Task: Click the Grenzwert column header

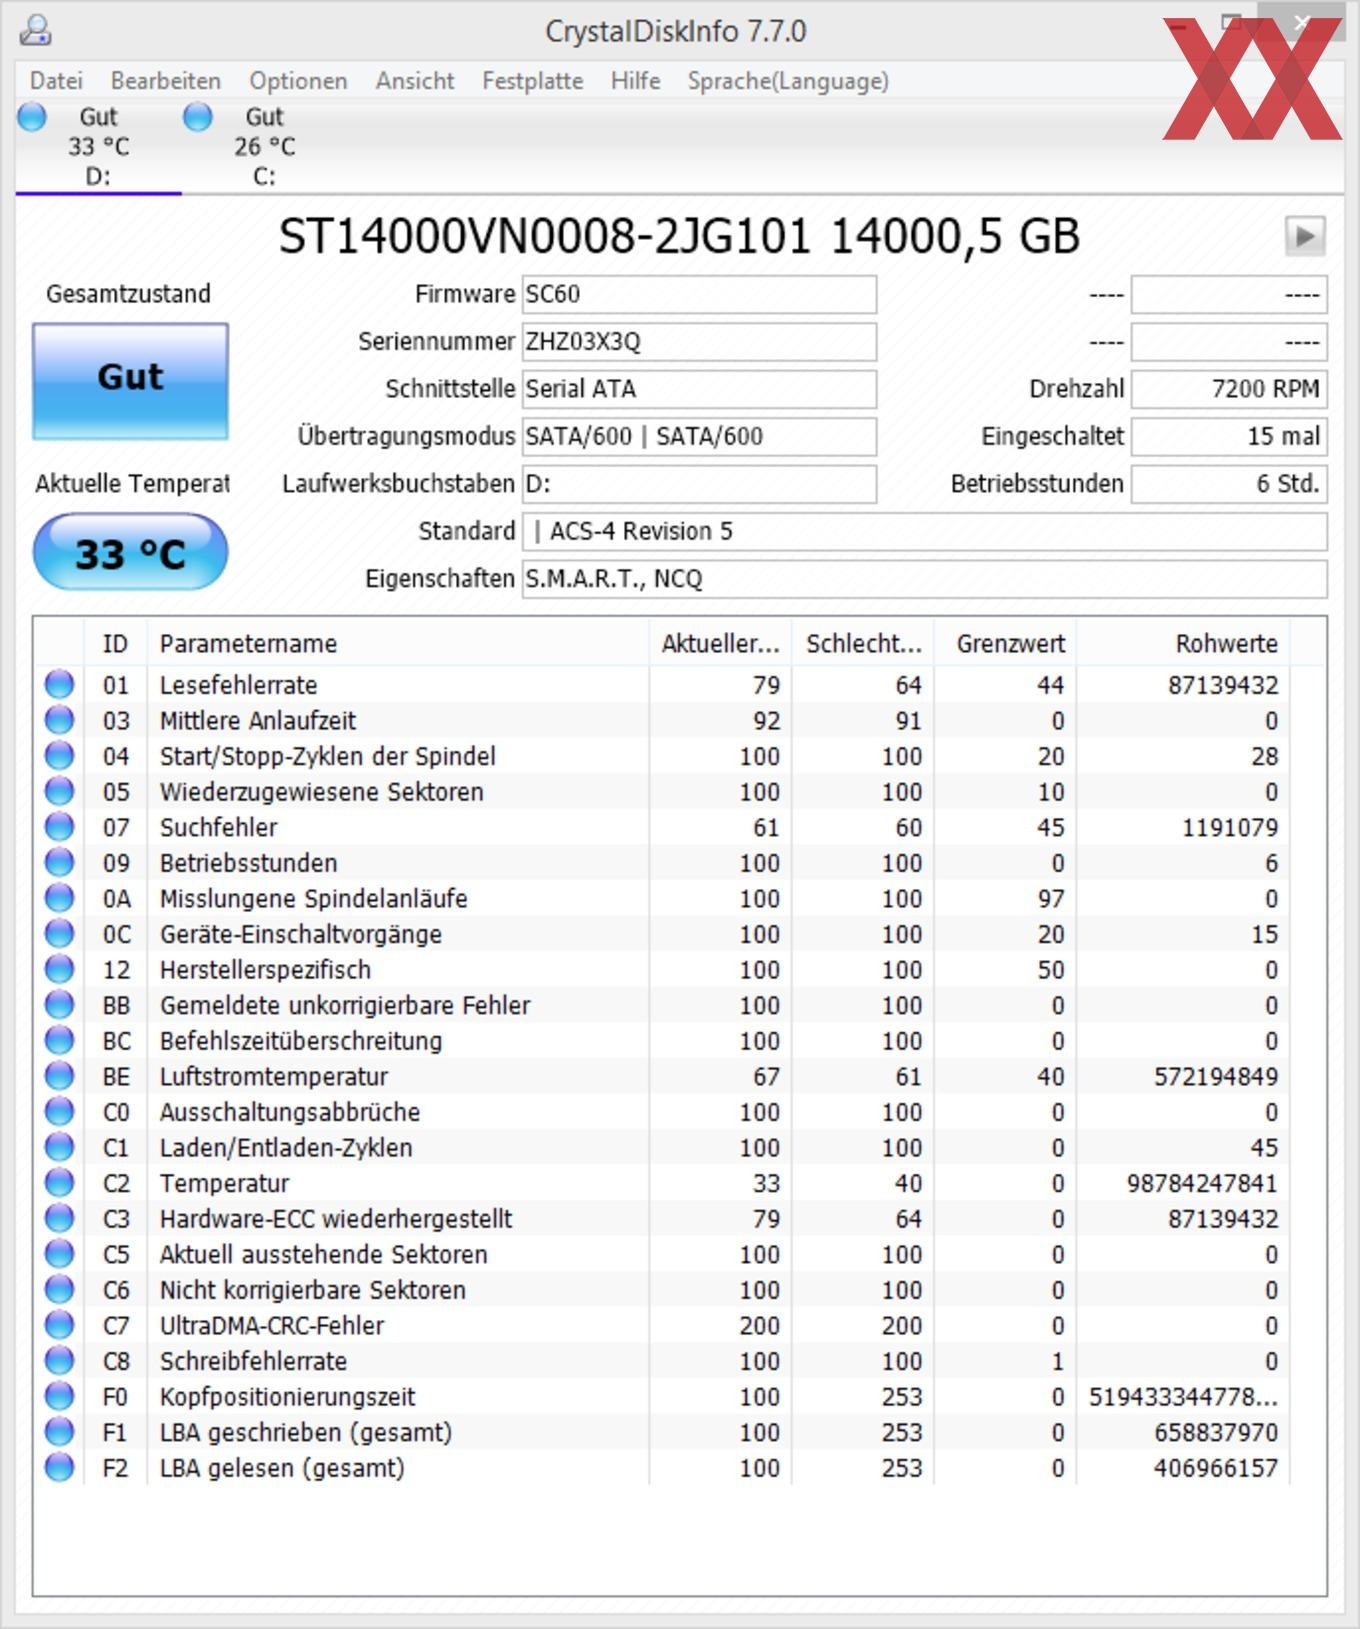Action: 1005,643
